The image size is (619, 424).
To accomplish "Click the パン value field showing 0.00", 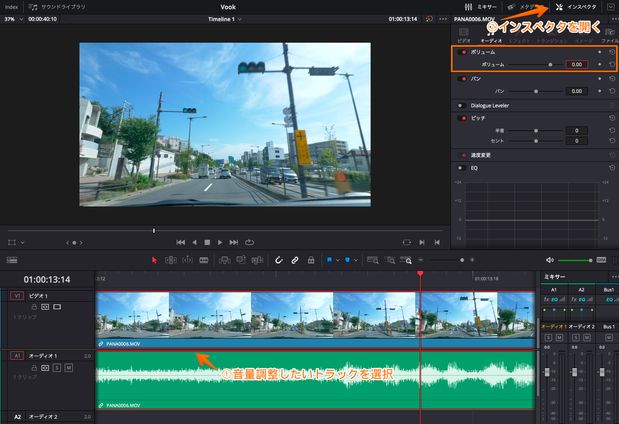I will click(x=576, y=91).
